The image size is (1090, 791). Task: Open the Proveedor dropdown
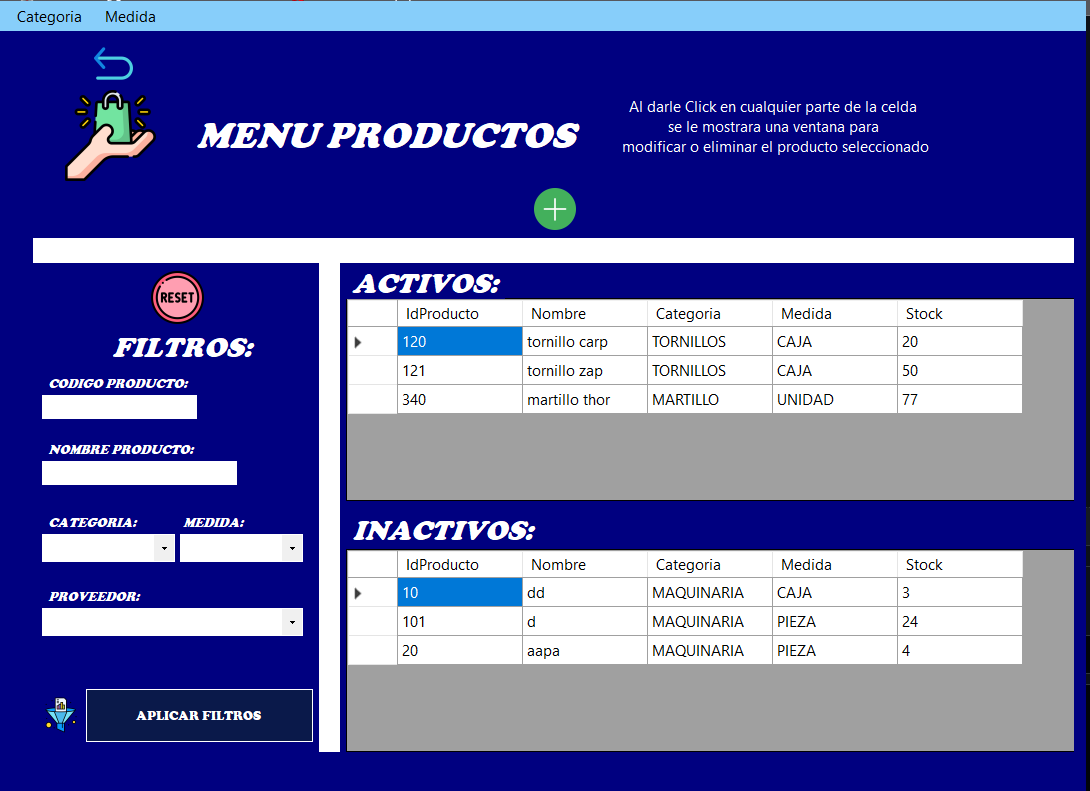click(294, 622)
